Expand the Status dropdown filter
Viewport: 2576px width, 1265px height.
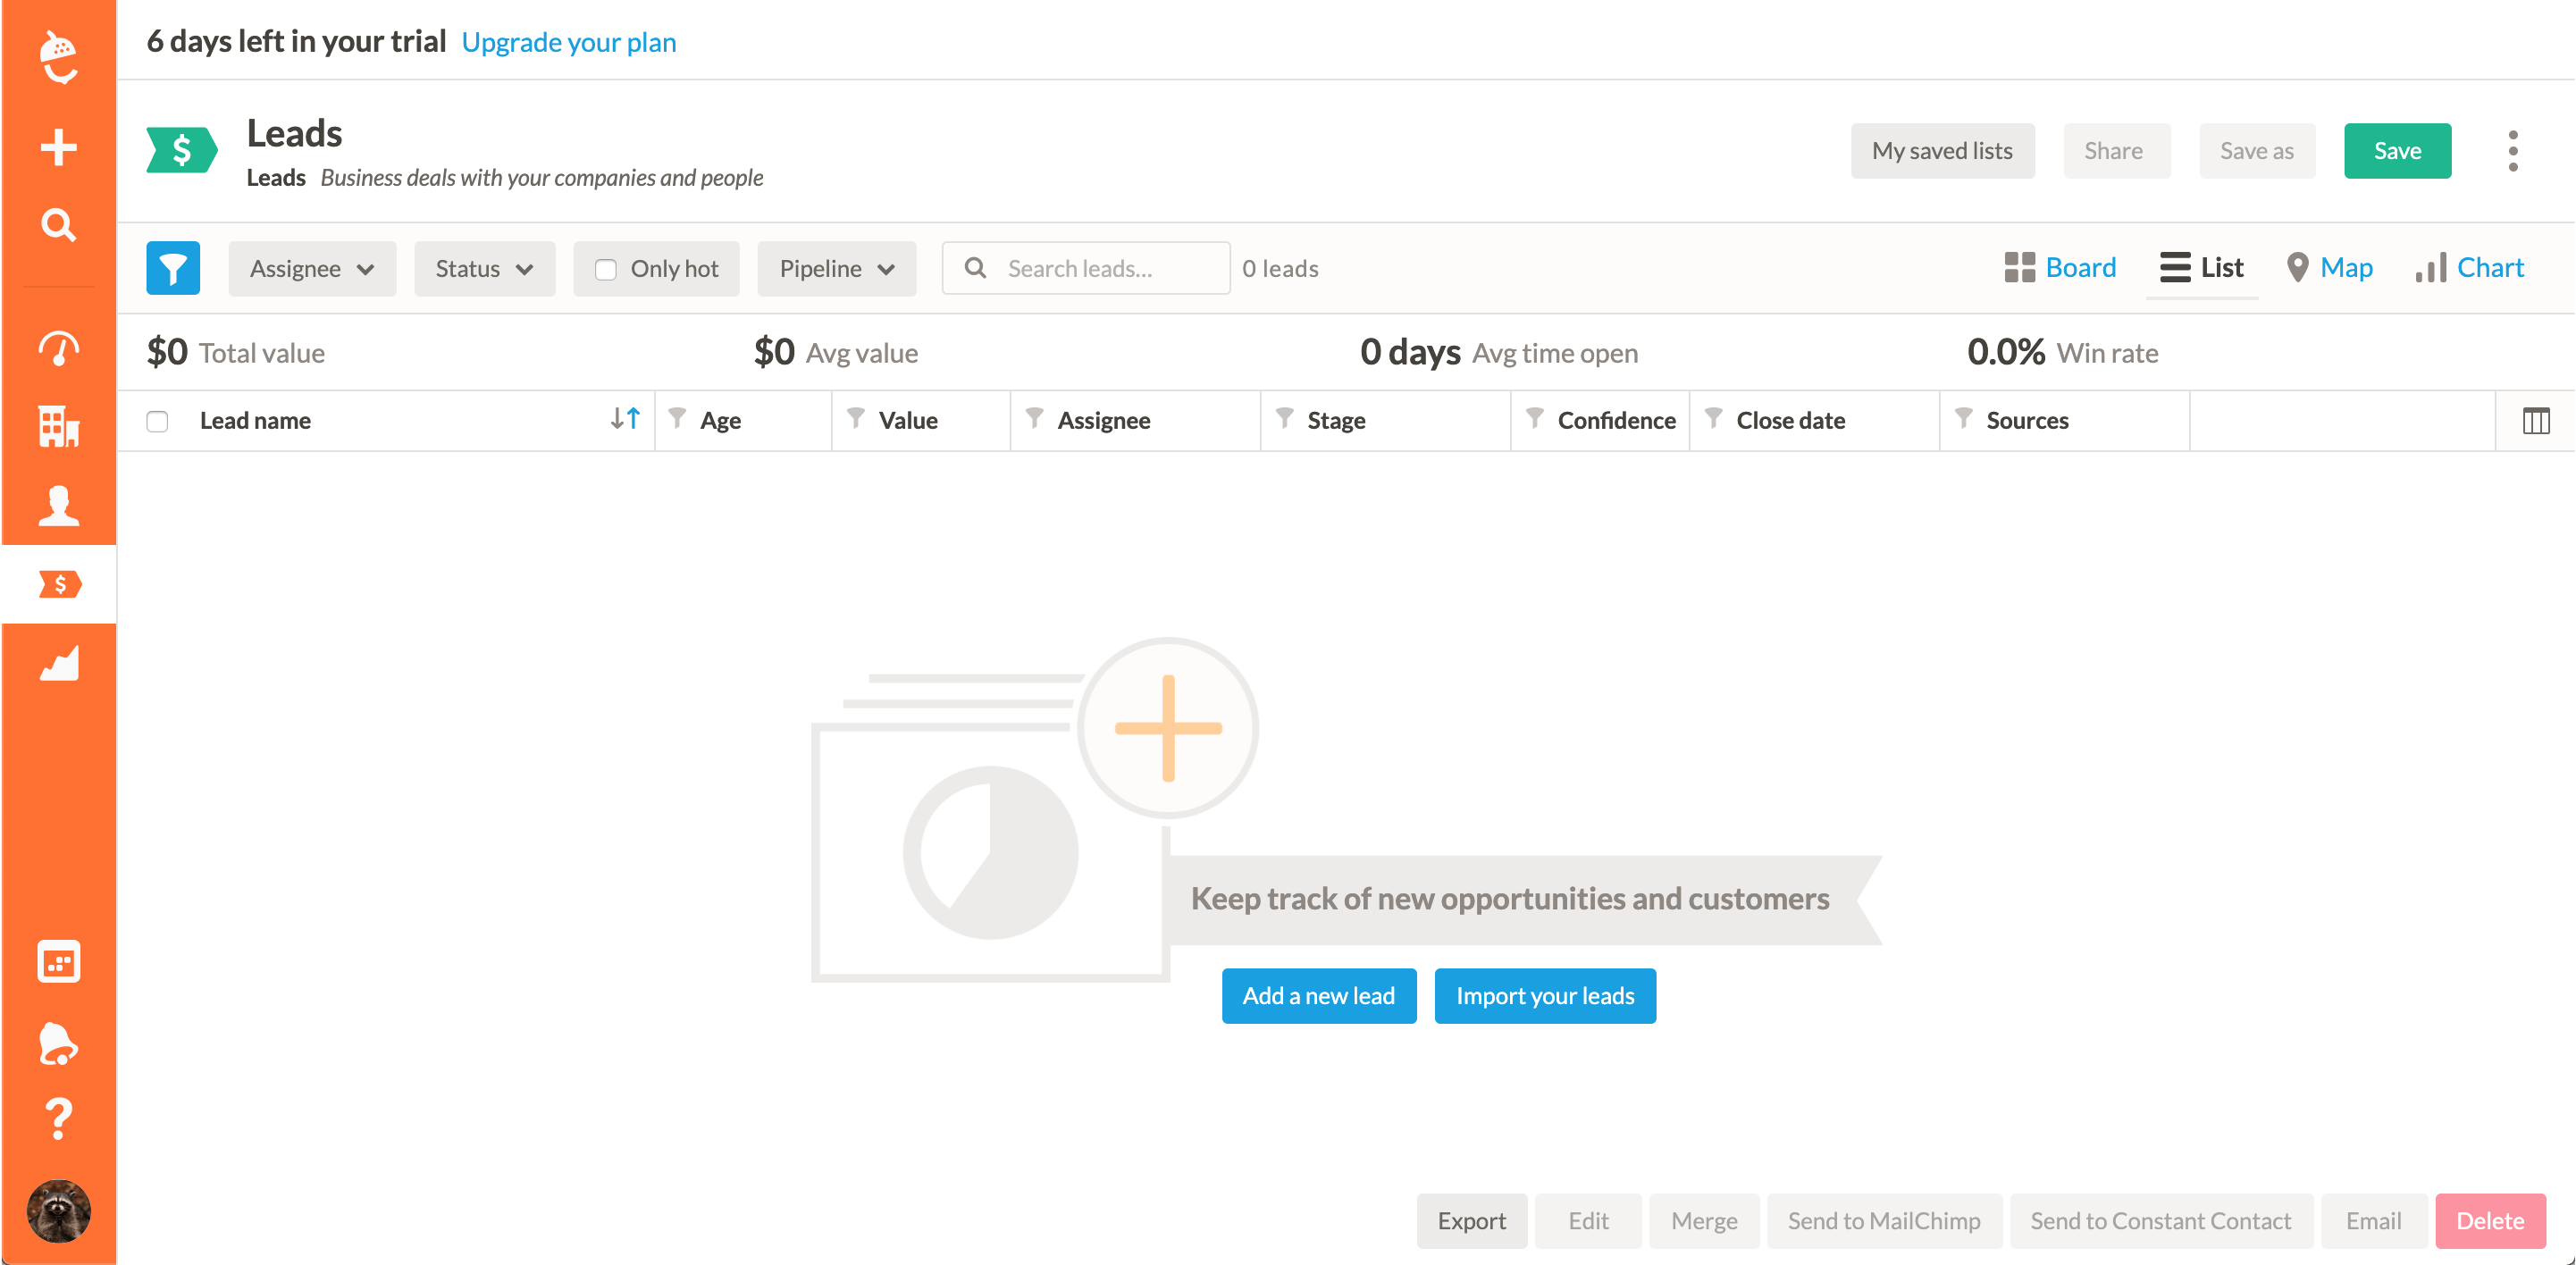[x=482, y=266]
